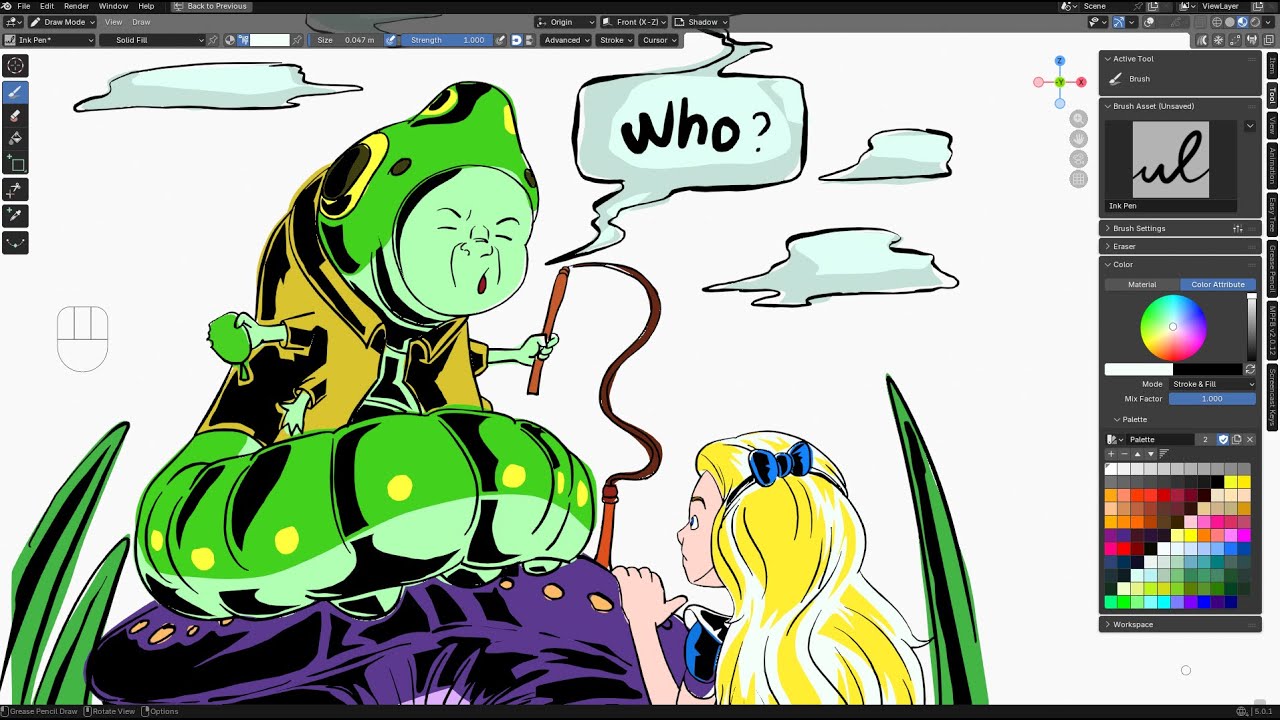Toggle show gizmo button in header
This screenshot has width=1280, height=720.
(x=1119, y=22)
